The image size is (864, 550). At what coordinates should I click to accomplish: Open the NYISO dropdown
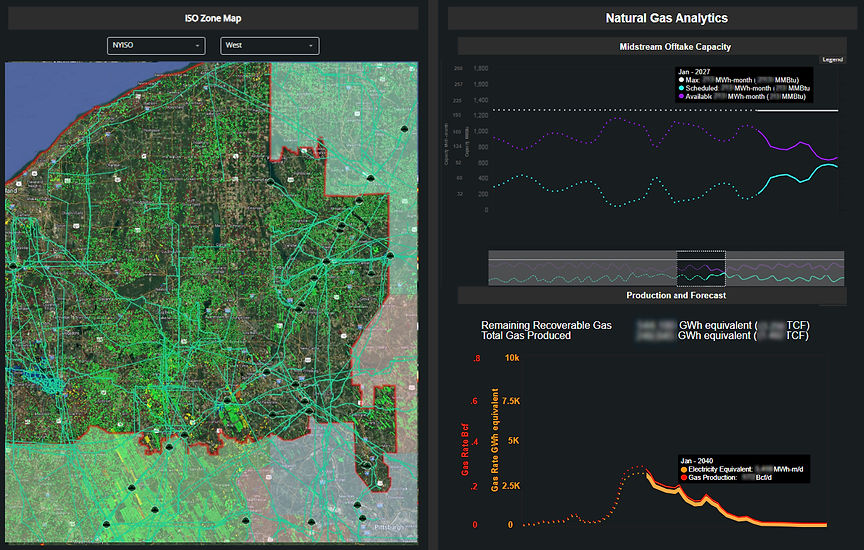click(156, 46)
